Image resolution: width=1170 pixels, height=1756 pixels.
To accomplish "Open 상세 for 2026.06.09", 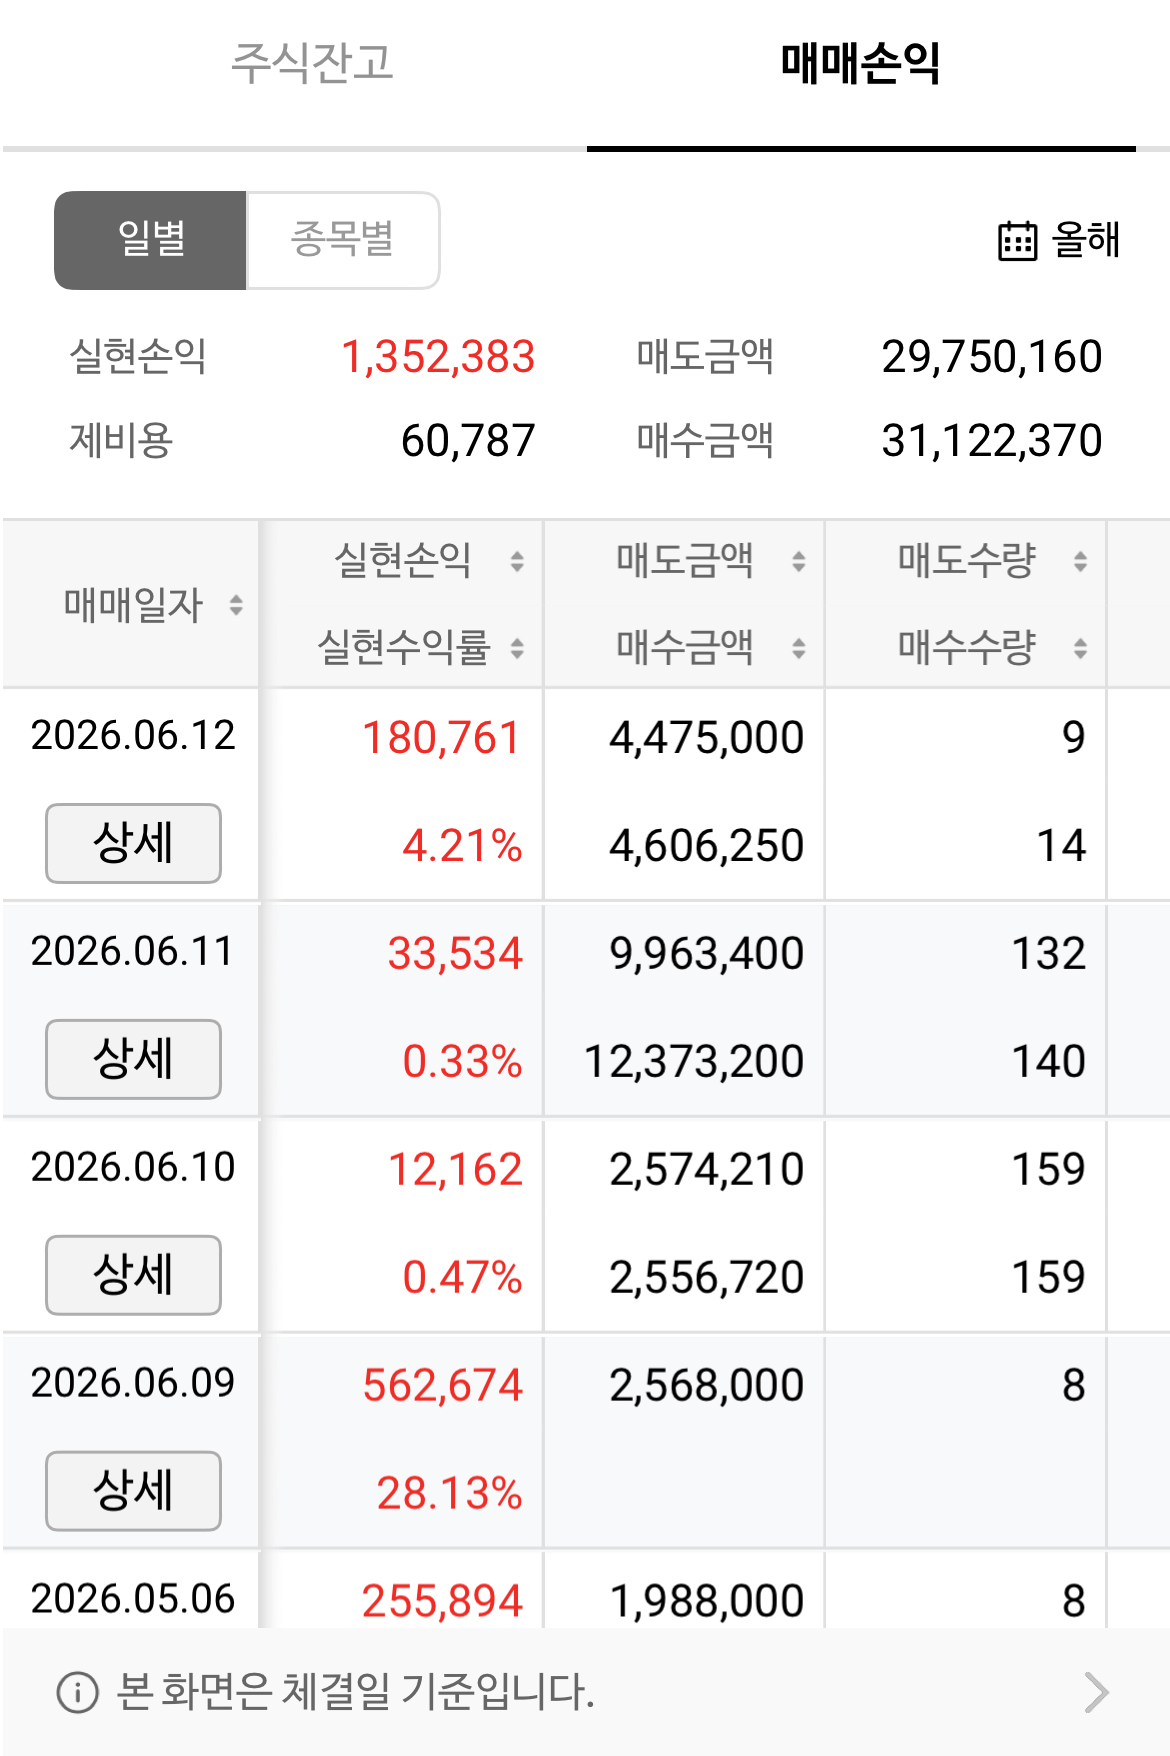I will pos(133,1491).
